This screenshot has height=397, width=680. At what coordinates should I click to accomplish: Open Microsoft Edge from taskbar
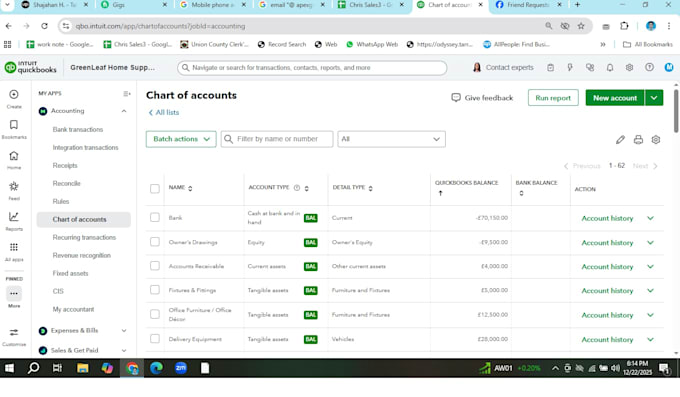[156, 368]
